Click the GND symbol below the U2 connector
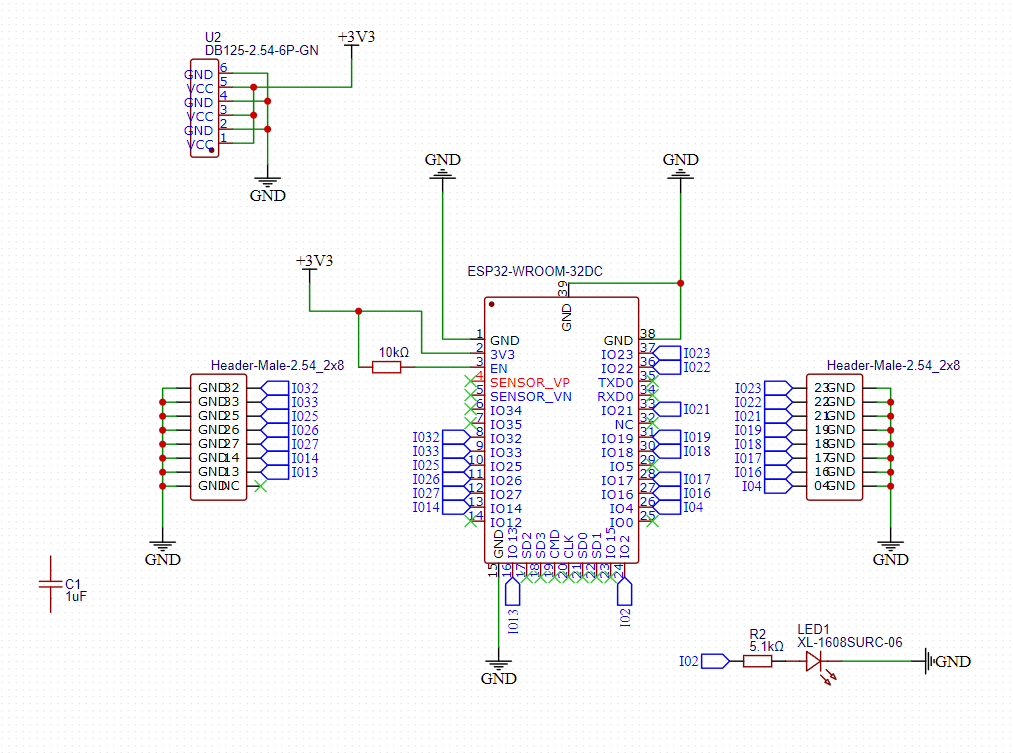1013x753 pixels. (267, 189)
